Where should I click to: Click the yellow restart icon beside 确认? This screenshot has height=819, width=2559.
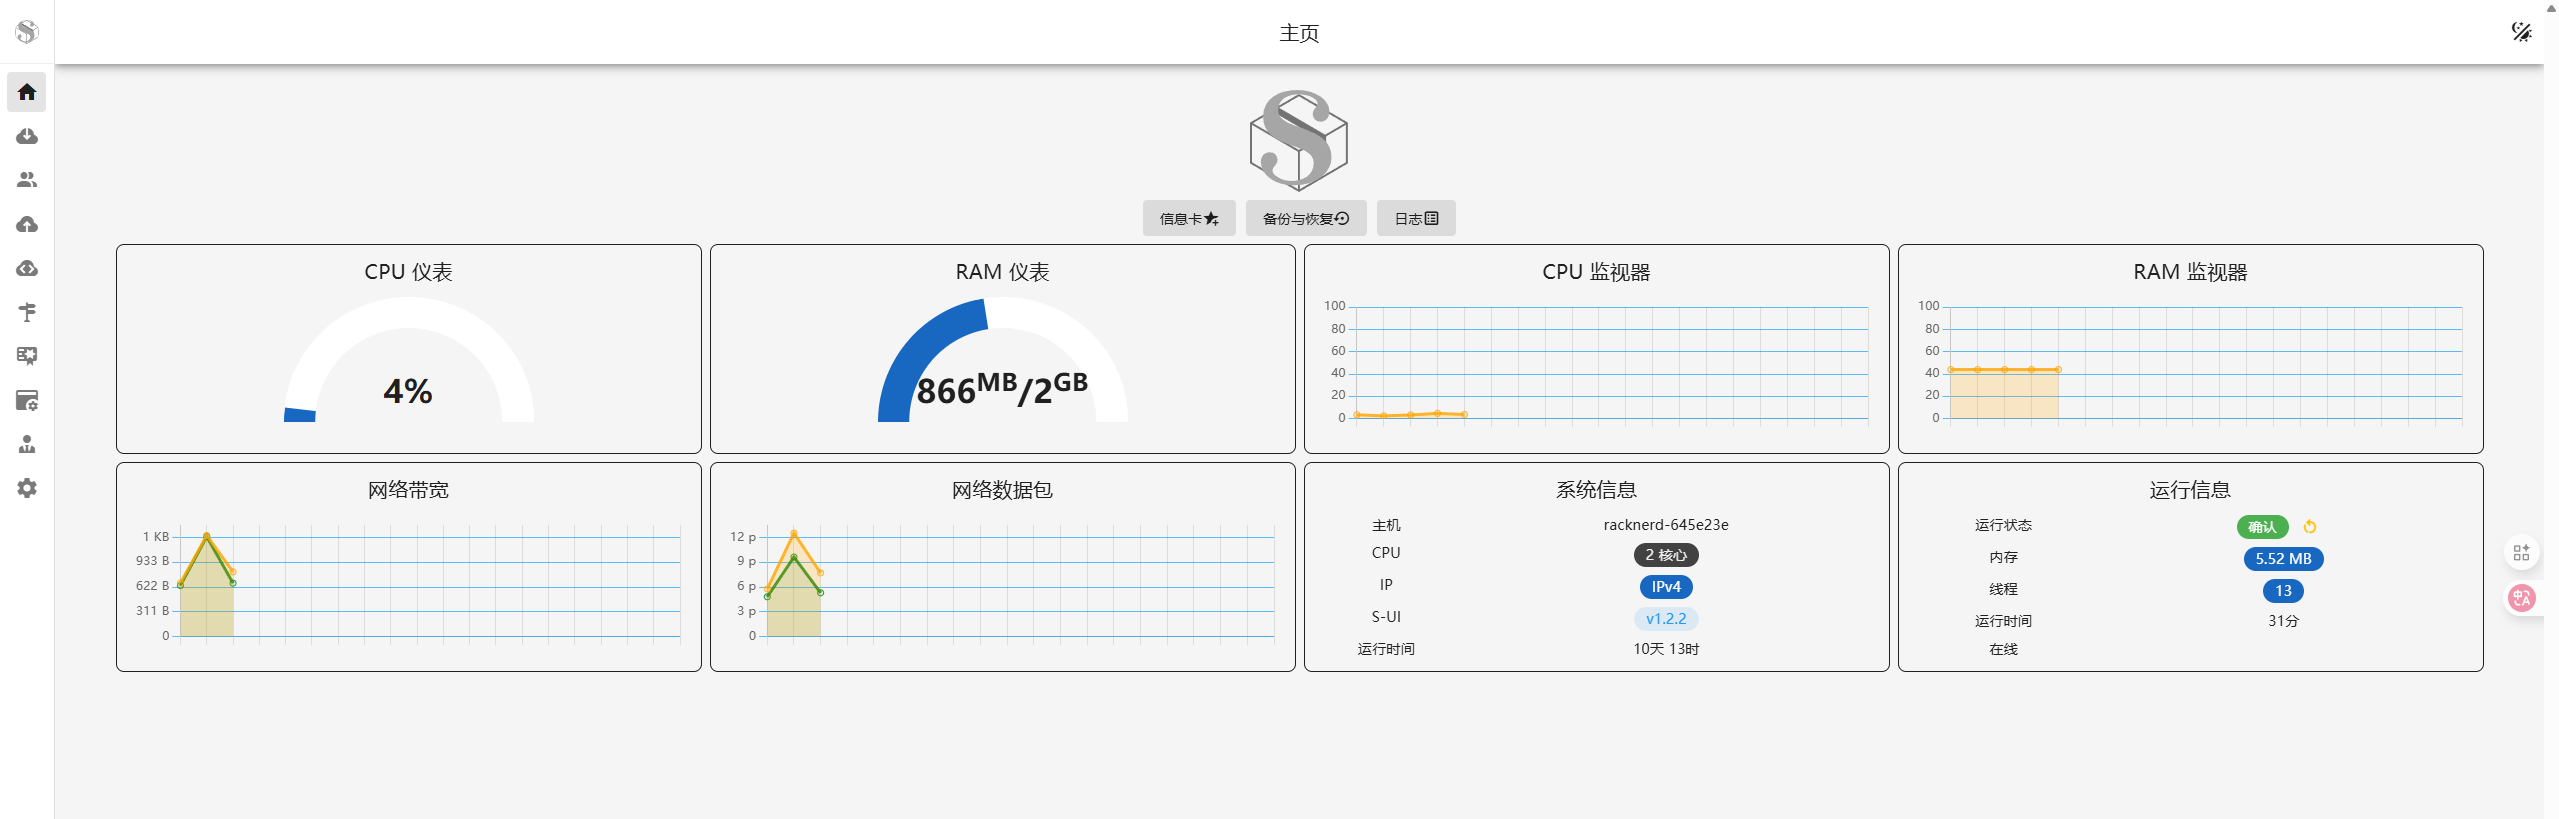pyautogui.click(x=2309, y=527)
